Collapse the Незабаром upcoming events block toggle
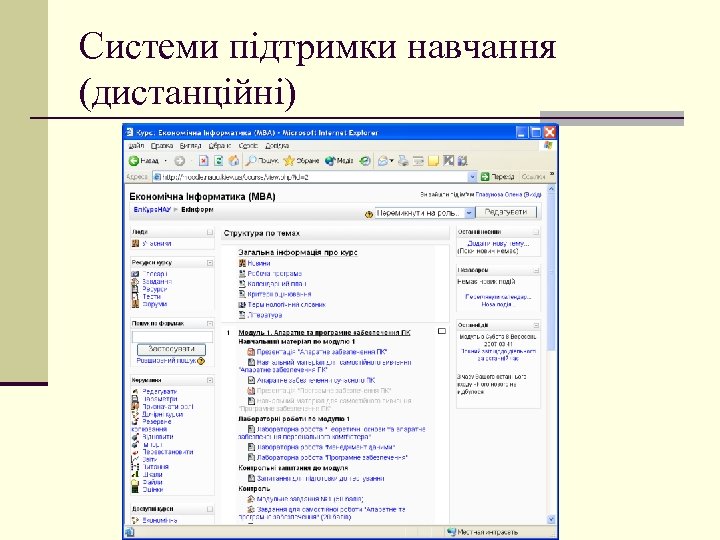 pos(536,271)
